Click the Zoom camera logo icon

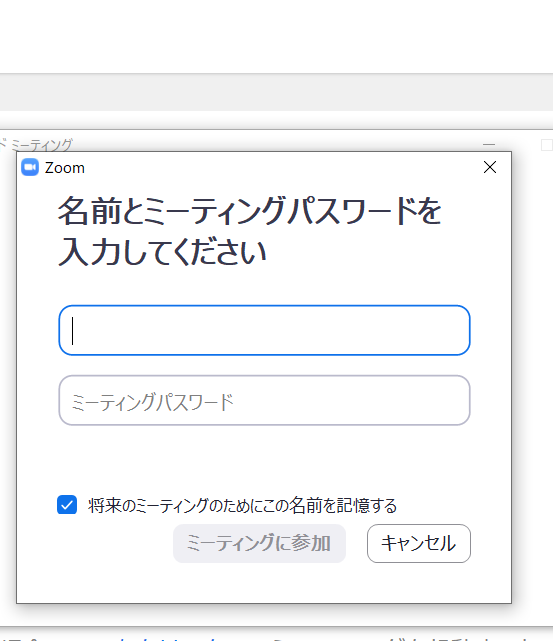[x=30, y=167]
